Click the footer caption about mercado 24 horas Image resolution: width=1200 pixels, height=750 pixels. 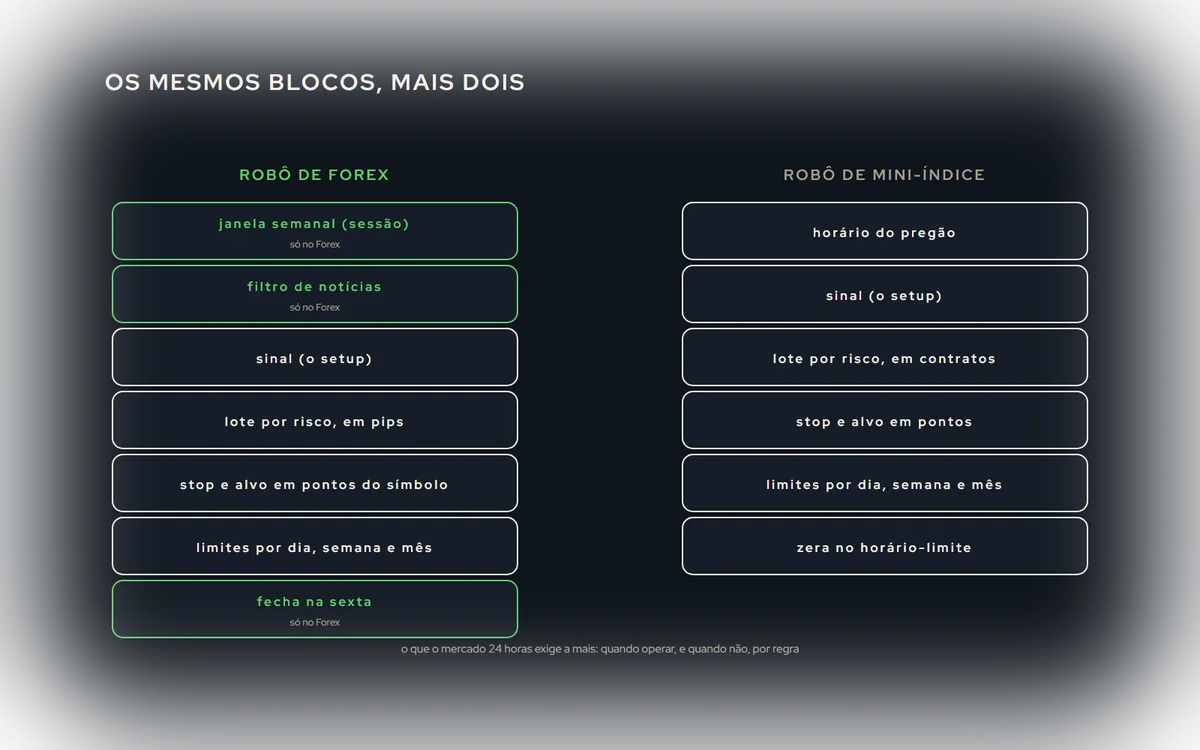tap(600, 649)
